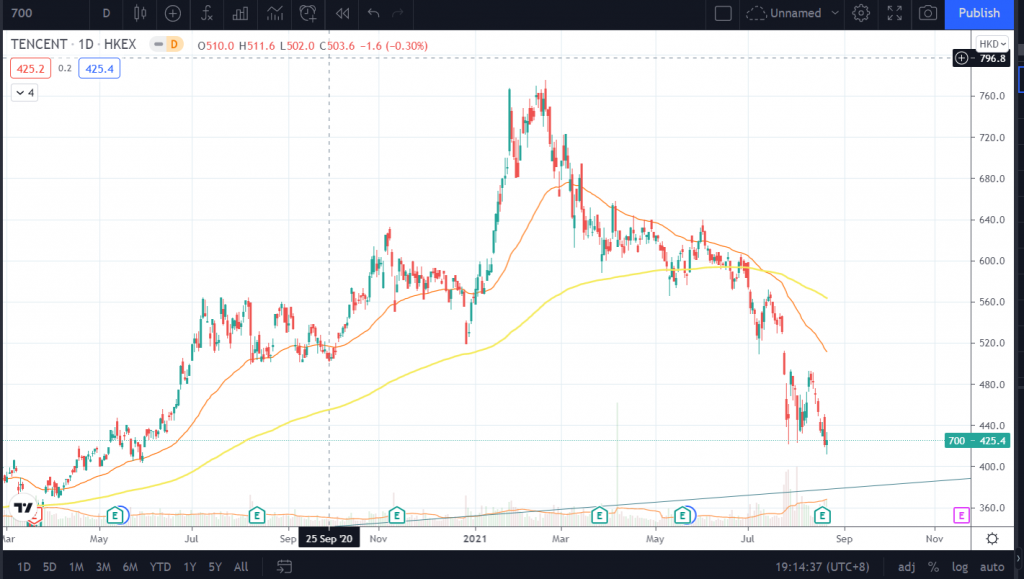1024x579 pixels.
Task: Open financials bar chart icon
Action: [x=241, y=13]
